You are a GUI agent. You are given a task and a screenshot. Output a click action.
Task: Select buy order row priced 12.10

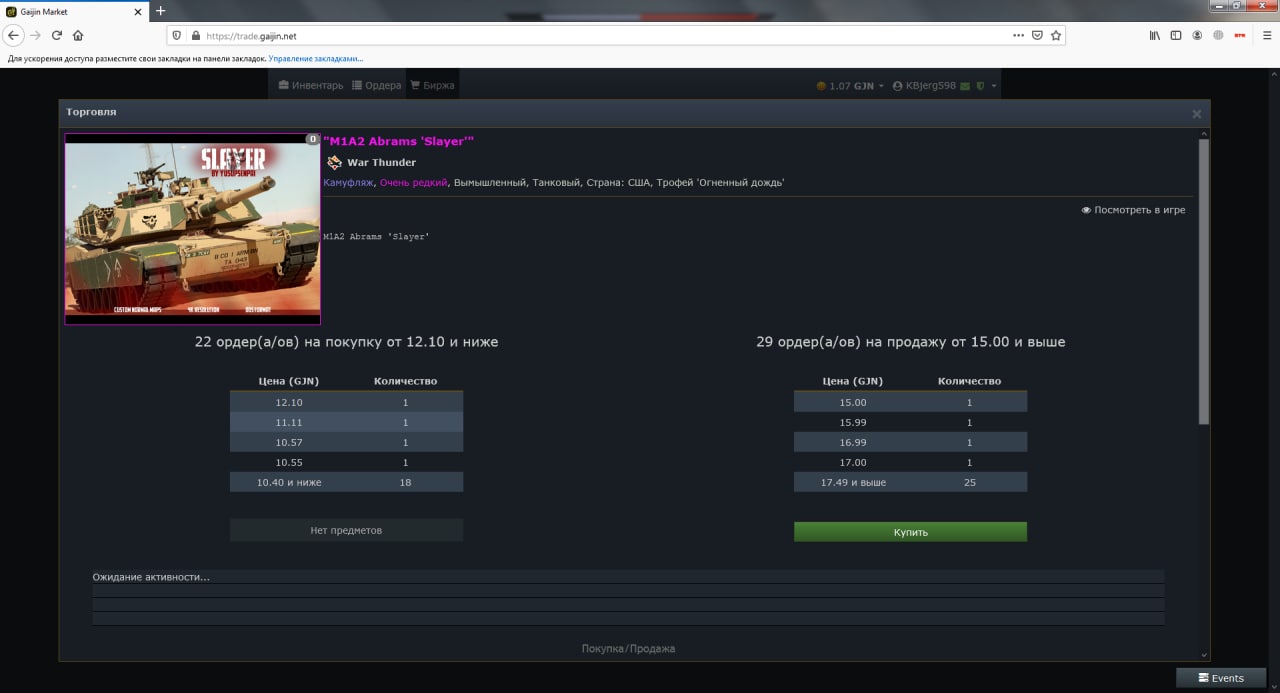[346, 402]
